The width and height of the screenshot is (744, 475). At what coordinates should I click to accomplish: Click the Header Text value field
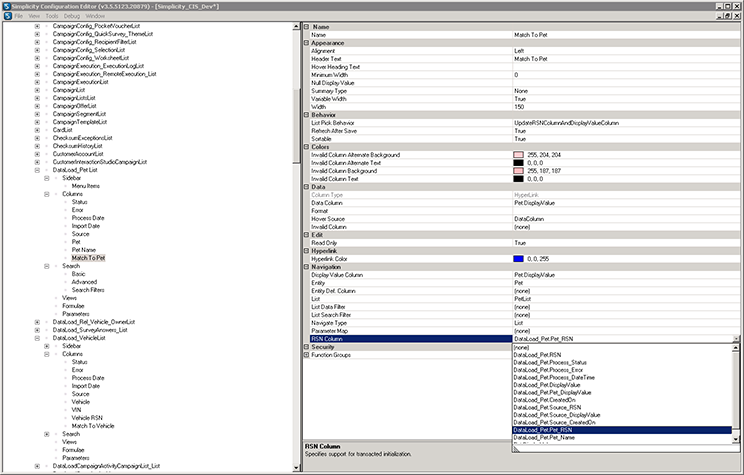pyautogui.click(x=626, y=59)
